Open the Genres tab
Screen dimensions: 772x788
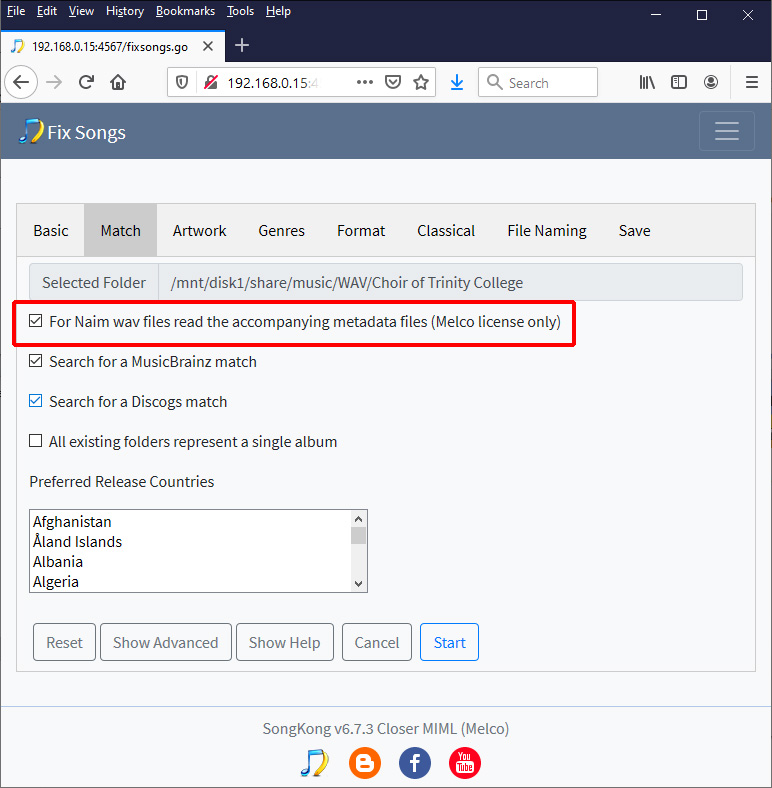coord(281,231)
